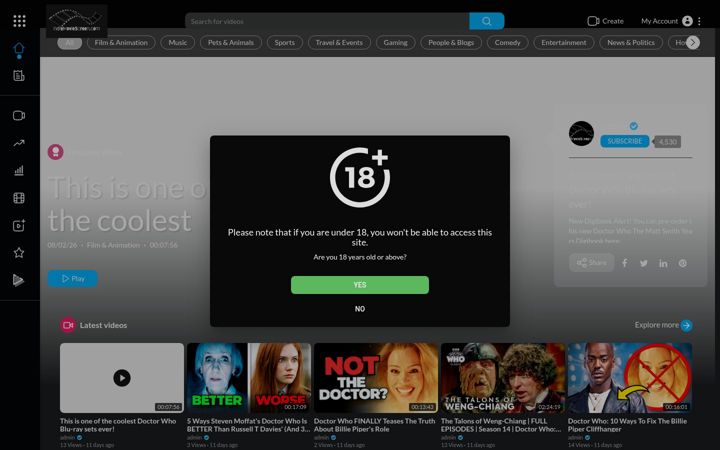Select the Film & Animation category

[x=121, y=43]
